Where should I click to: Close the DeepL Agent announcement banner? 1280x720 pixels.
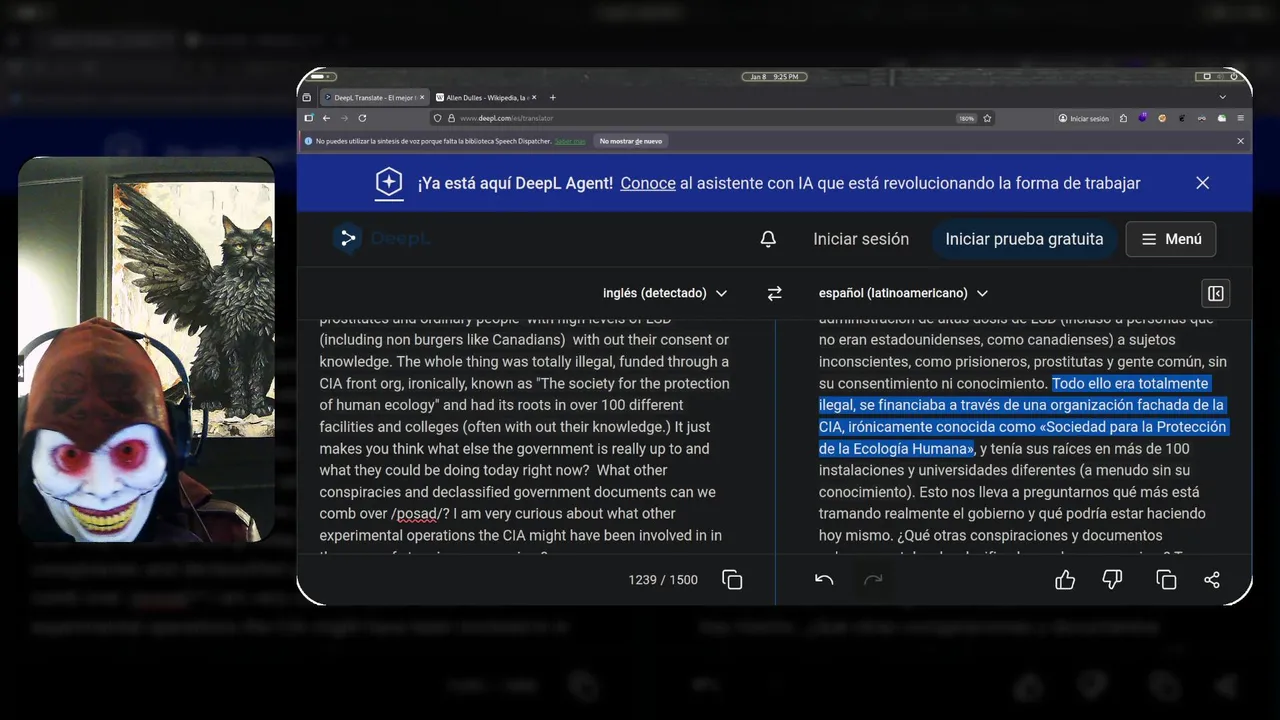coord(1203,183)
